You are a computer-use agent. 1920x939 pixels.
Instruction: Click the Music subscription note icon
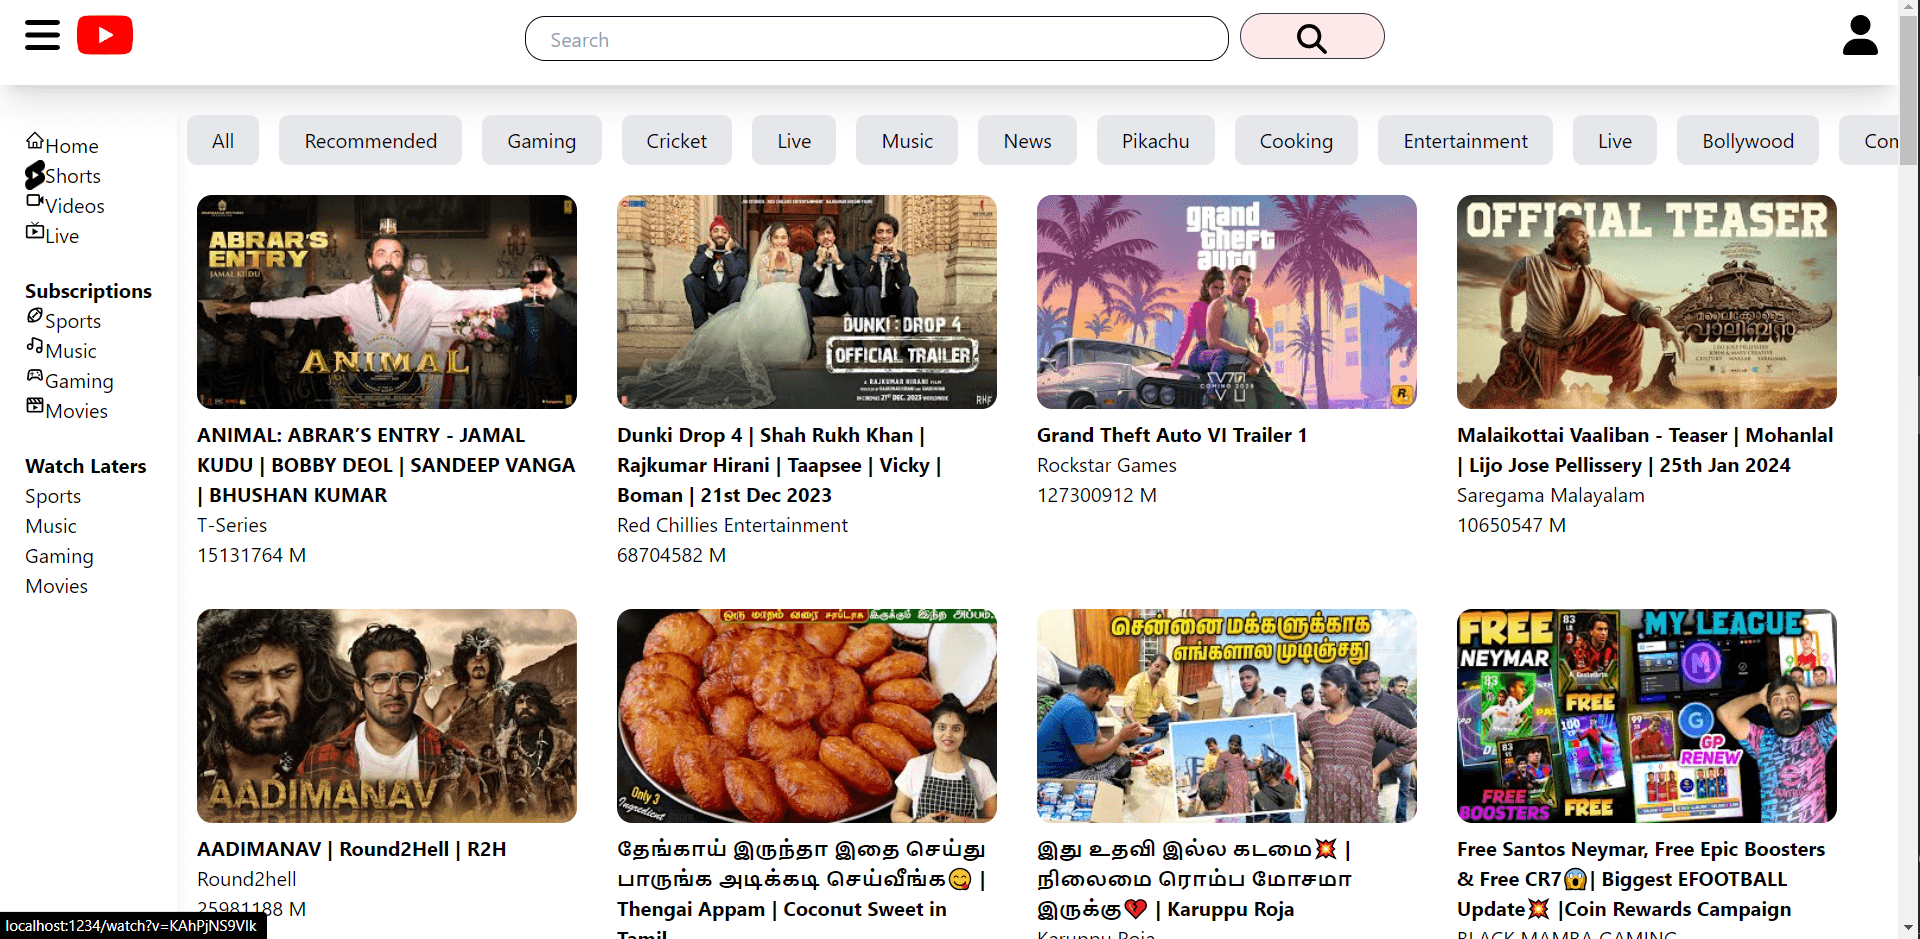point(35,346)
